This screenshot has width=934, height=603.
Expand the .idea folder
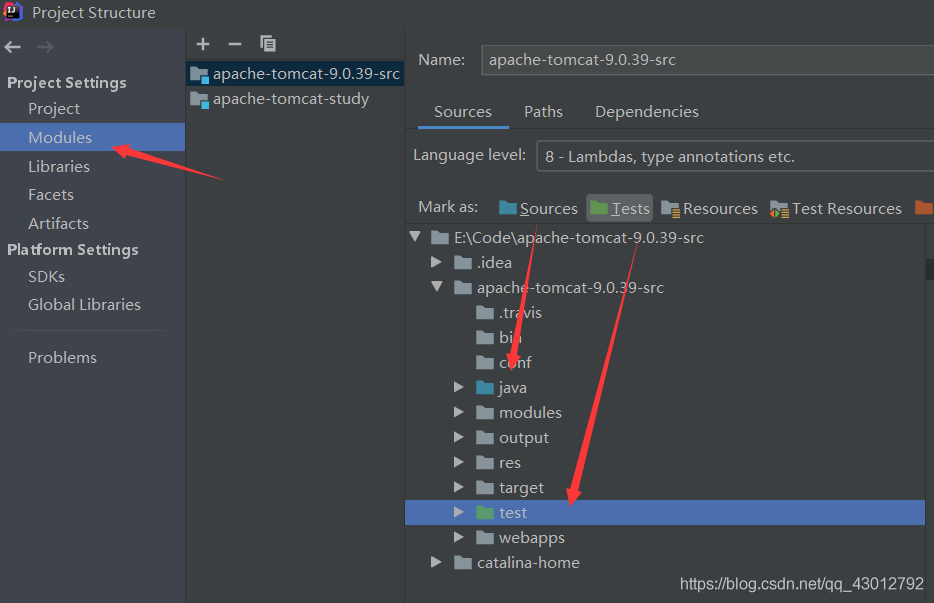pos(437,262)
